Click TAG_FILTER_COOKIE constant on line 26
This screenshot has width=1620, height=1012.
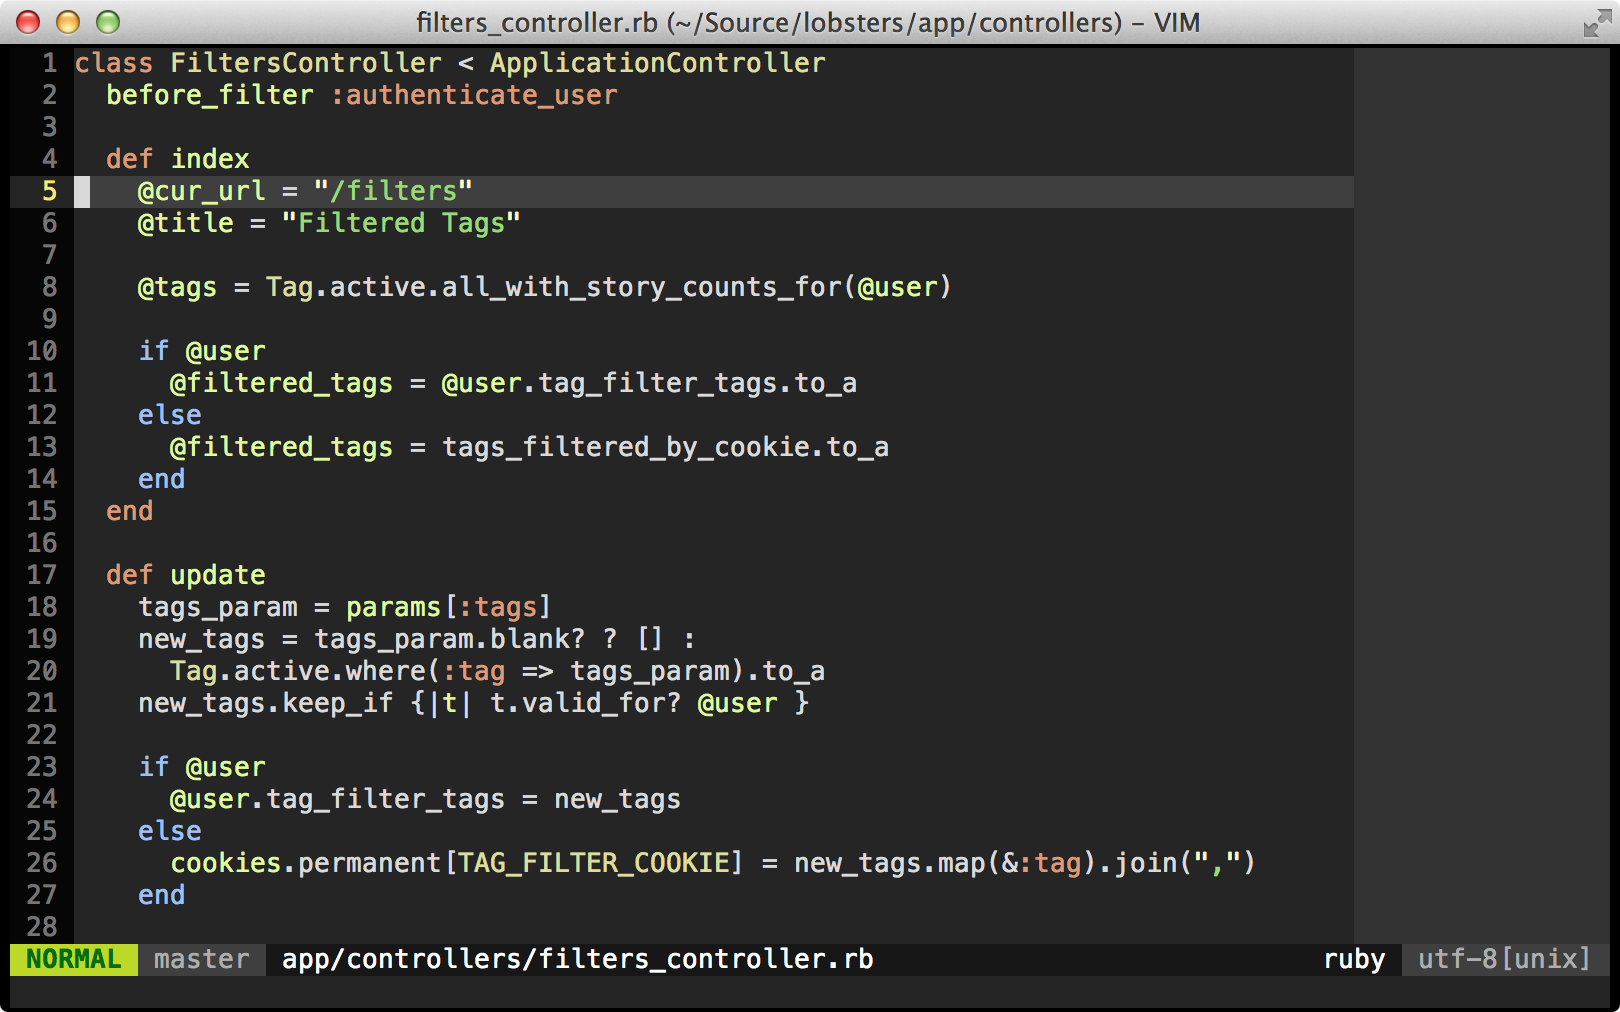[x=594, y=863]
